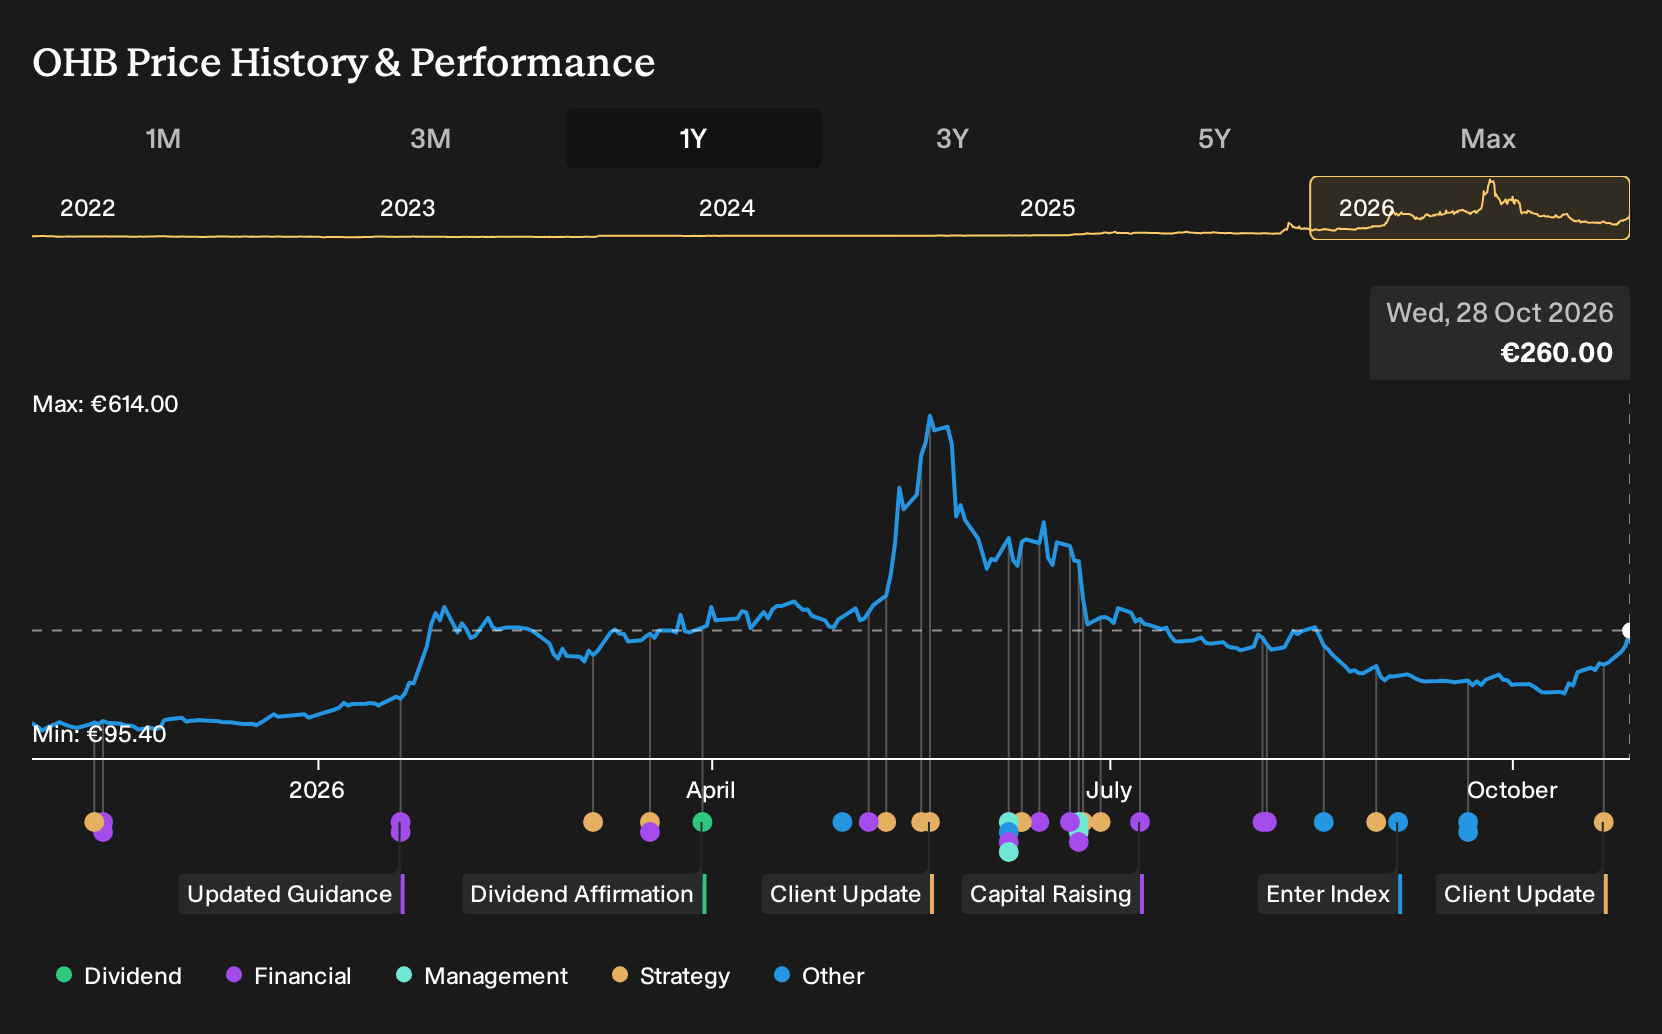Toggle the Other legend filter
1662x1034 pixels.
[x=819, y=976]
